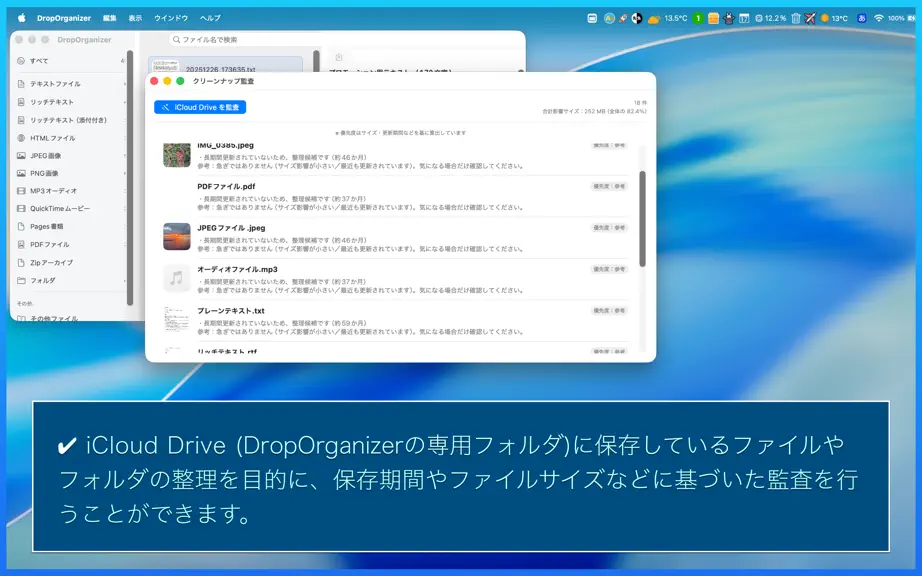Click the trash can icon in the menu bar

[796, 18]
